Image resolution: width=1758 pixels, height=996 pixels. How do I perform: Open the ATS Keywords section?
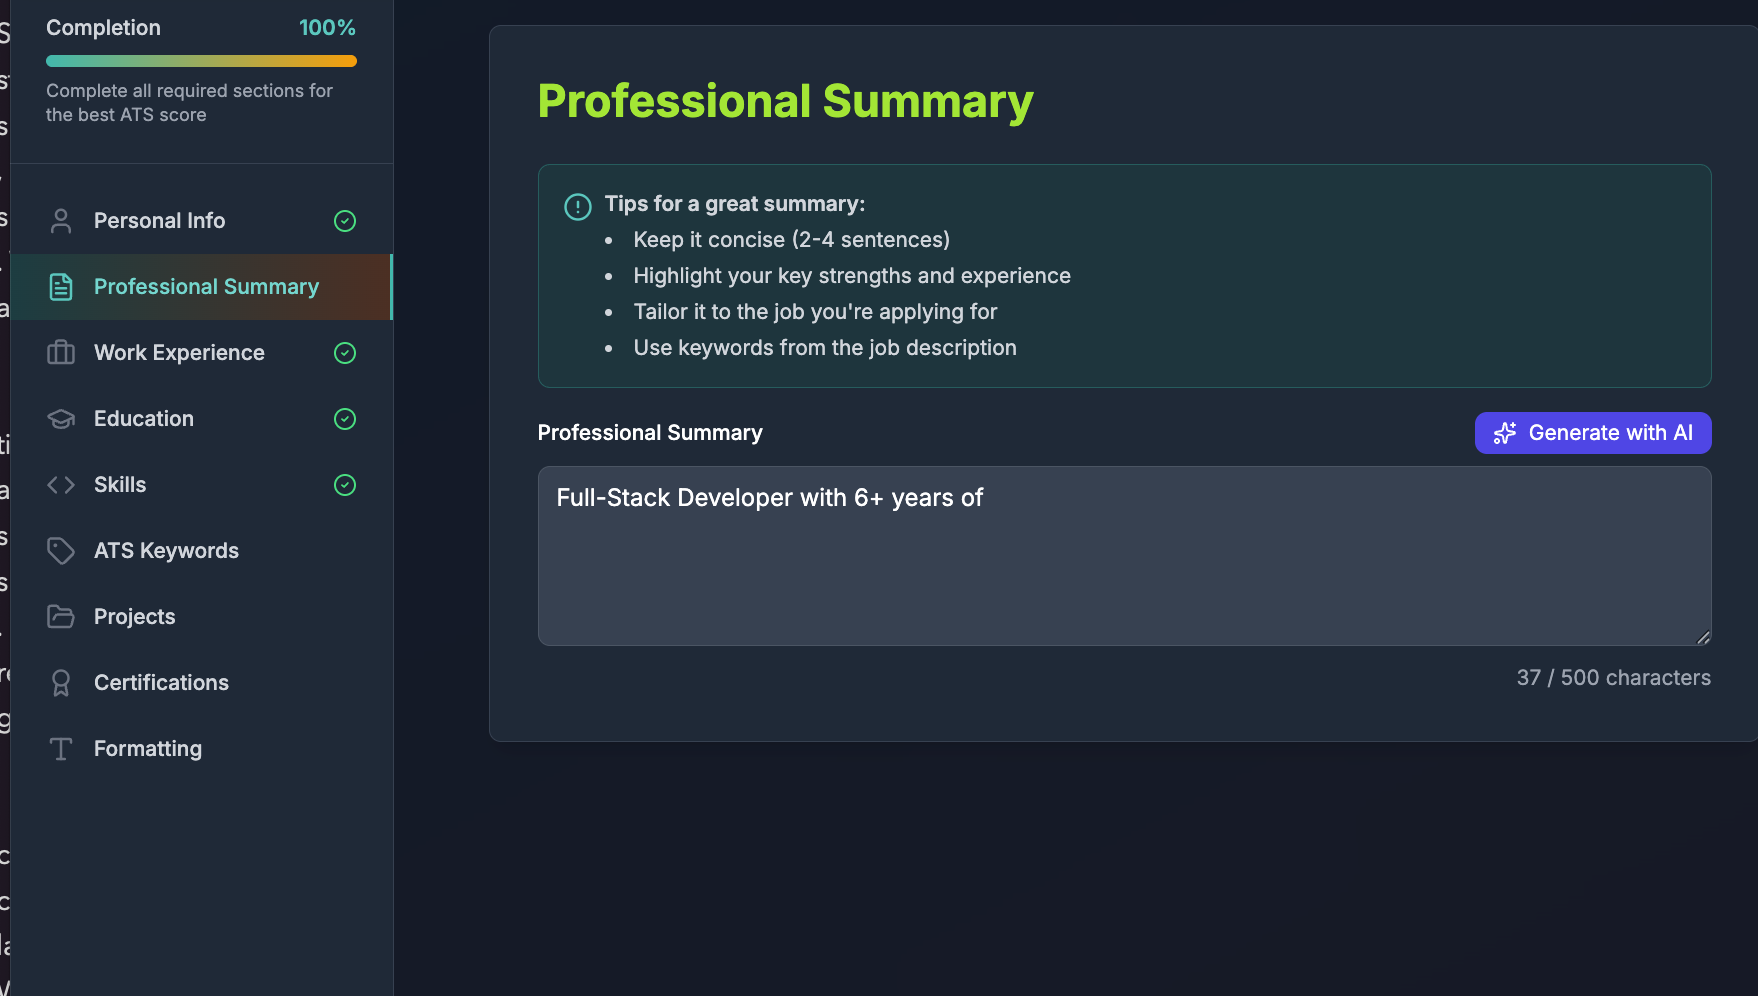pos(166,550)
